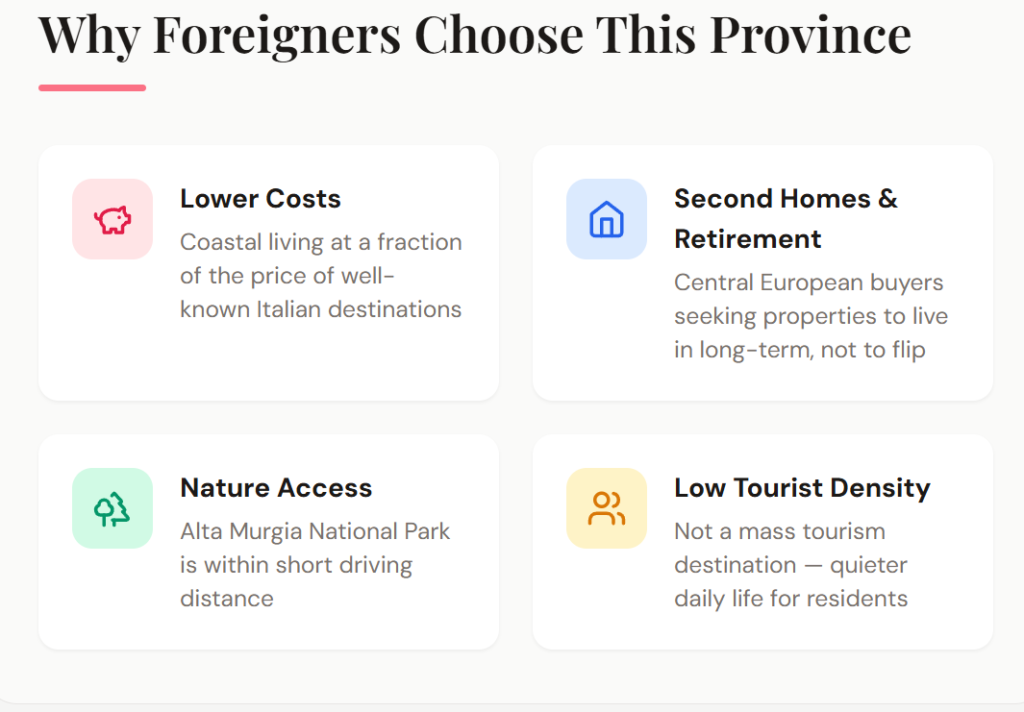Click the Alta Murgia National Park text

[315, 531]
